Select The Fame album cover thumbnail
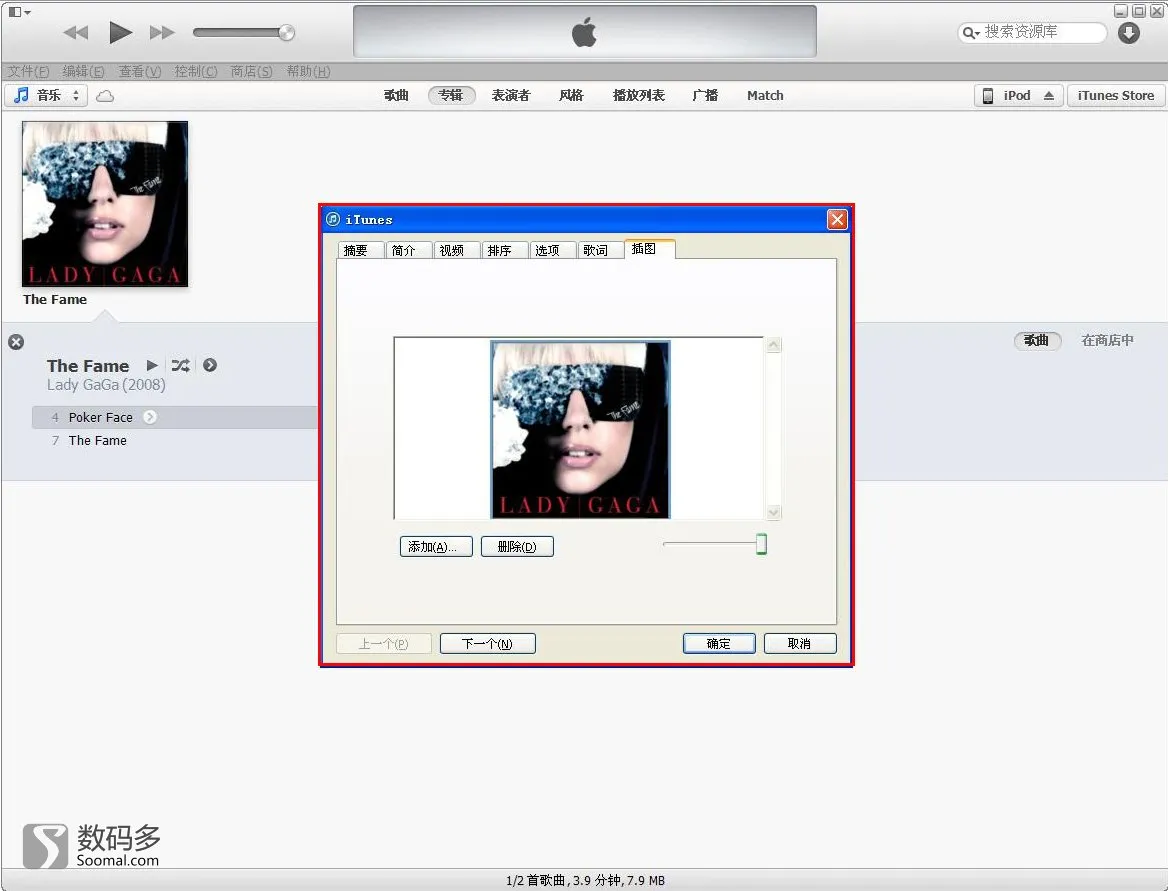1168x891 pixels. 105,204
